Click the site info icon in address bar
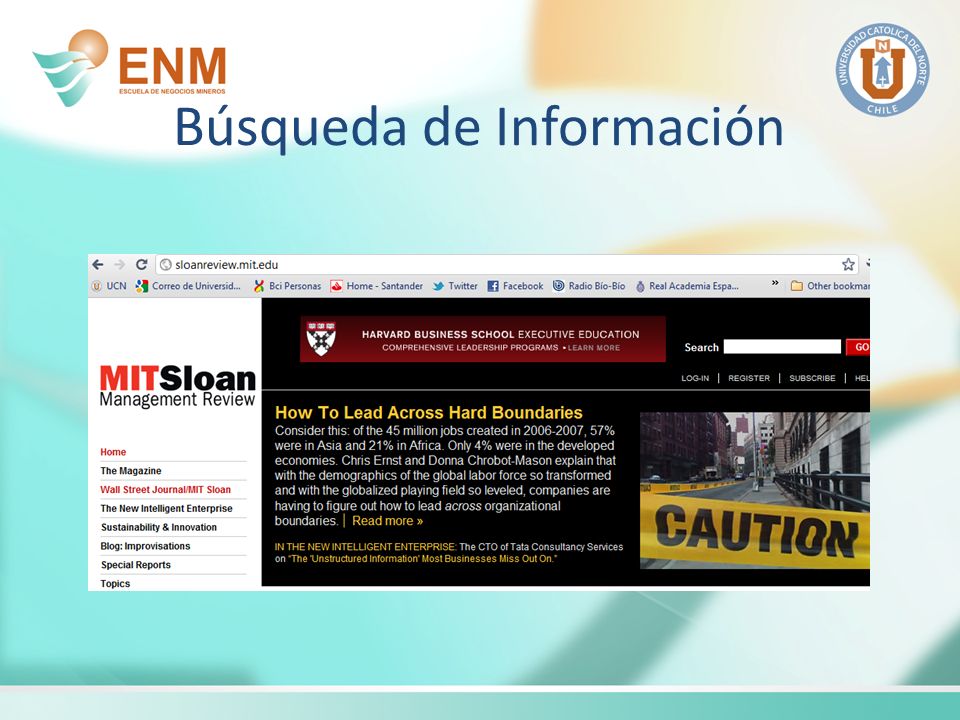This screenshot has width=960, height=720. [165, 264]
